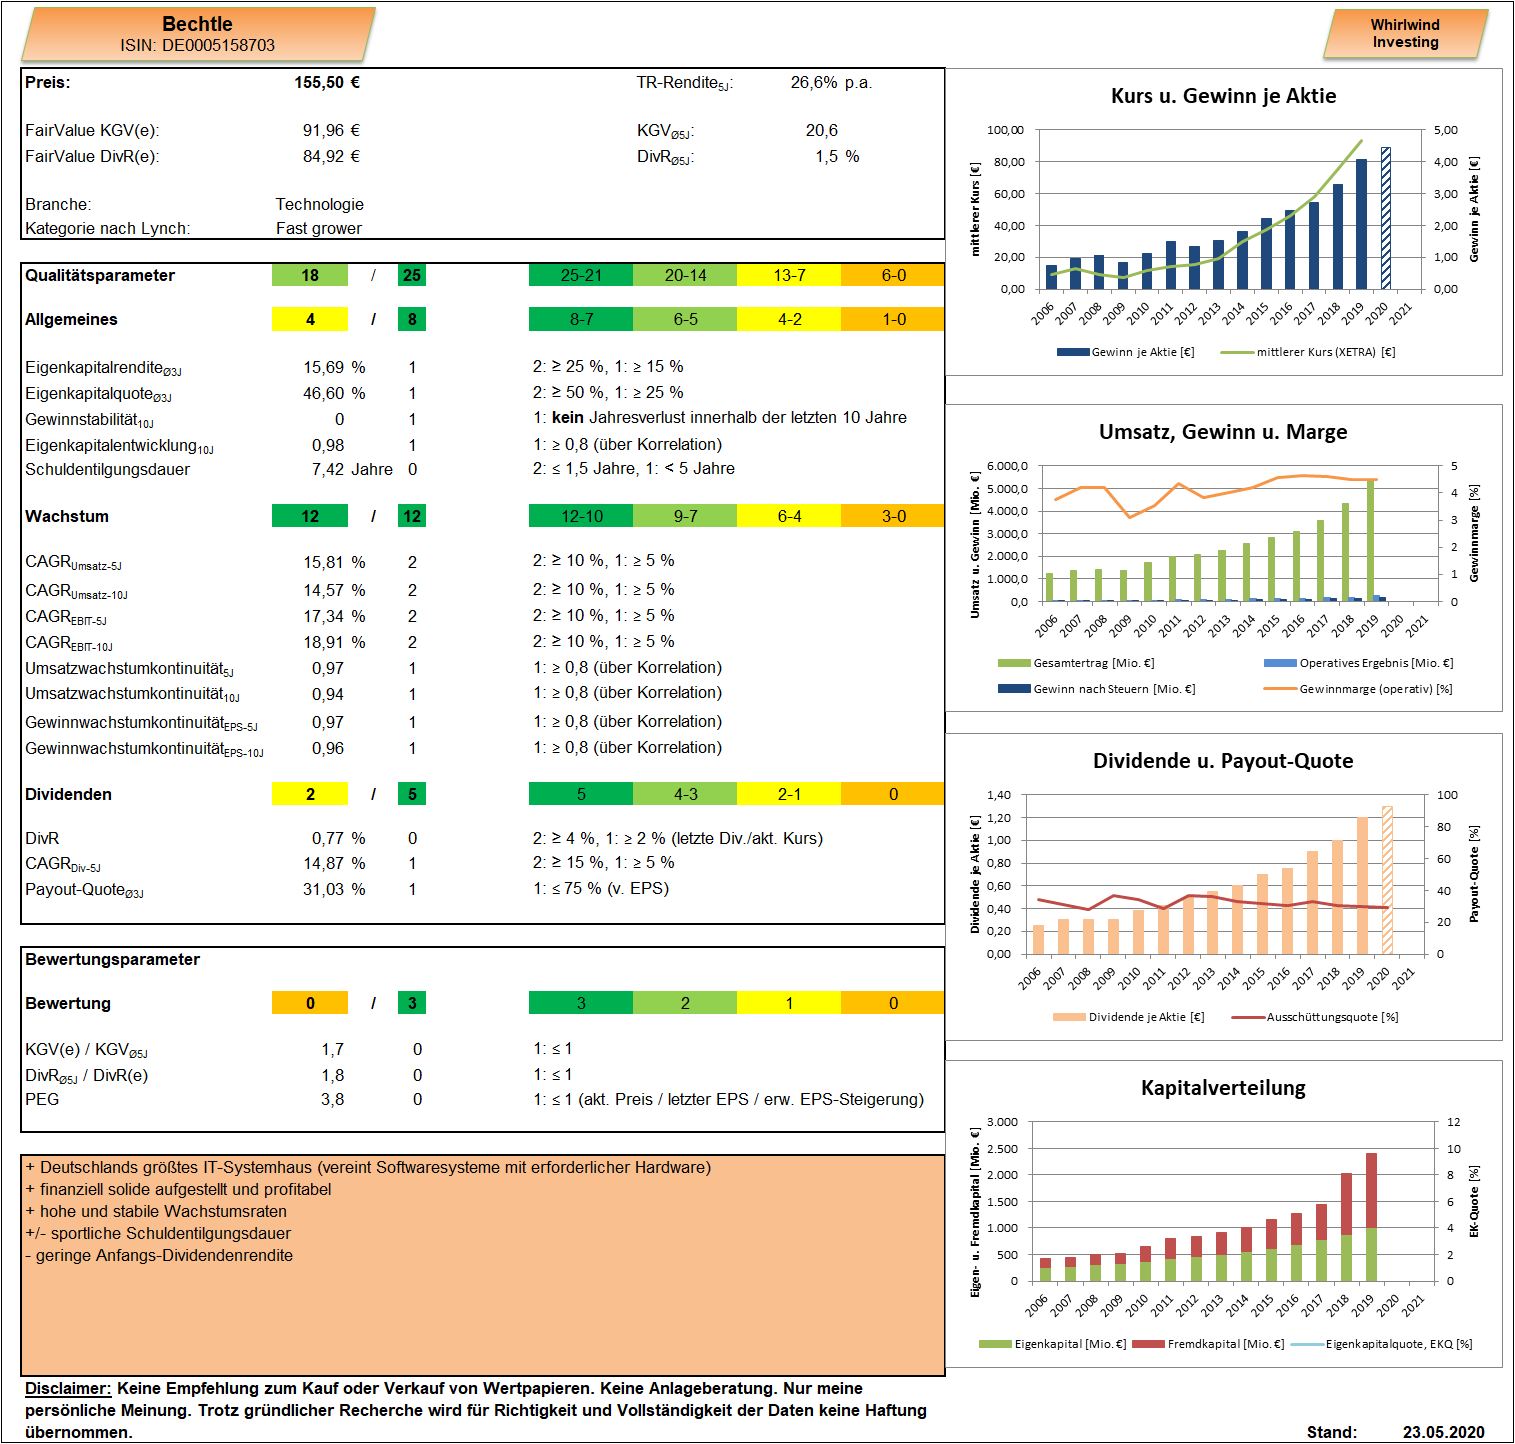Select Payout-Quote value 31,03 %
The height and width of the screenshot is (1444, 1515).
point(334,889)
